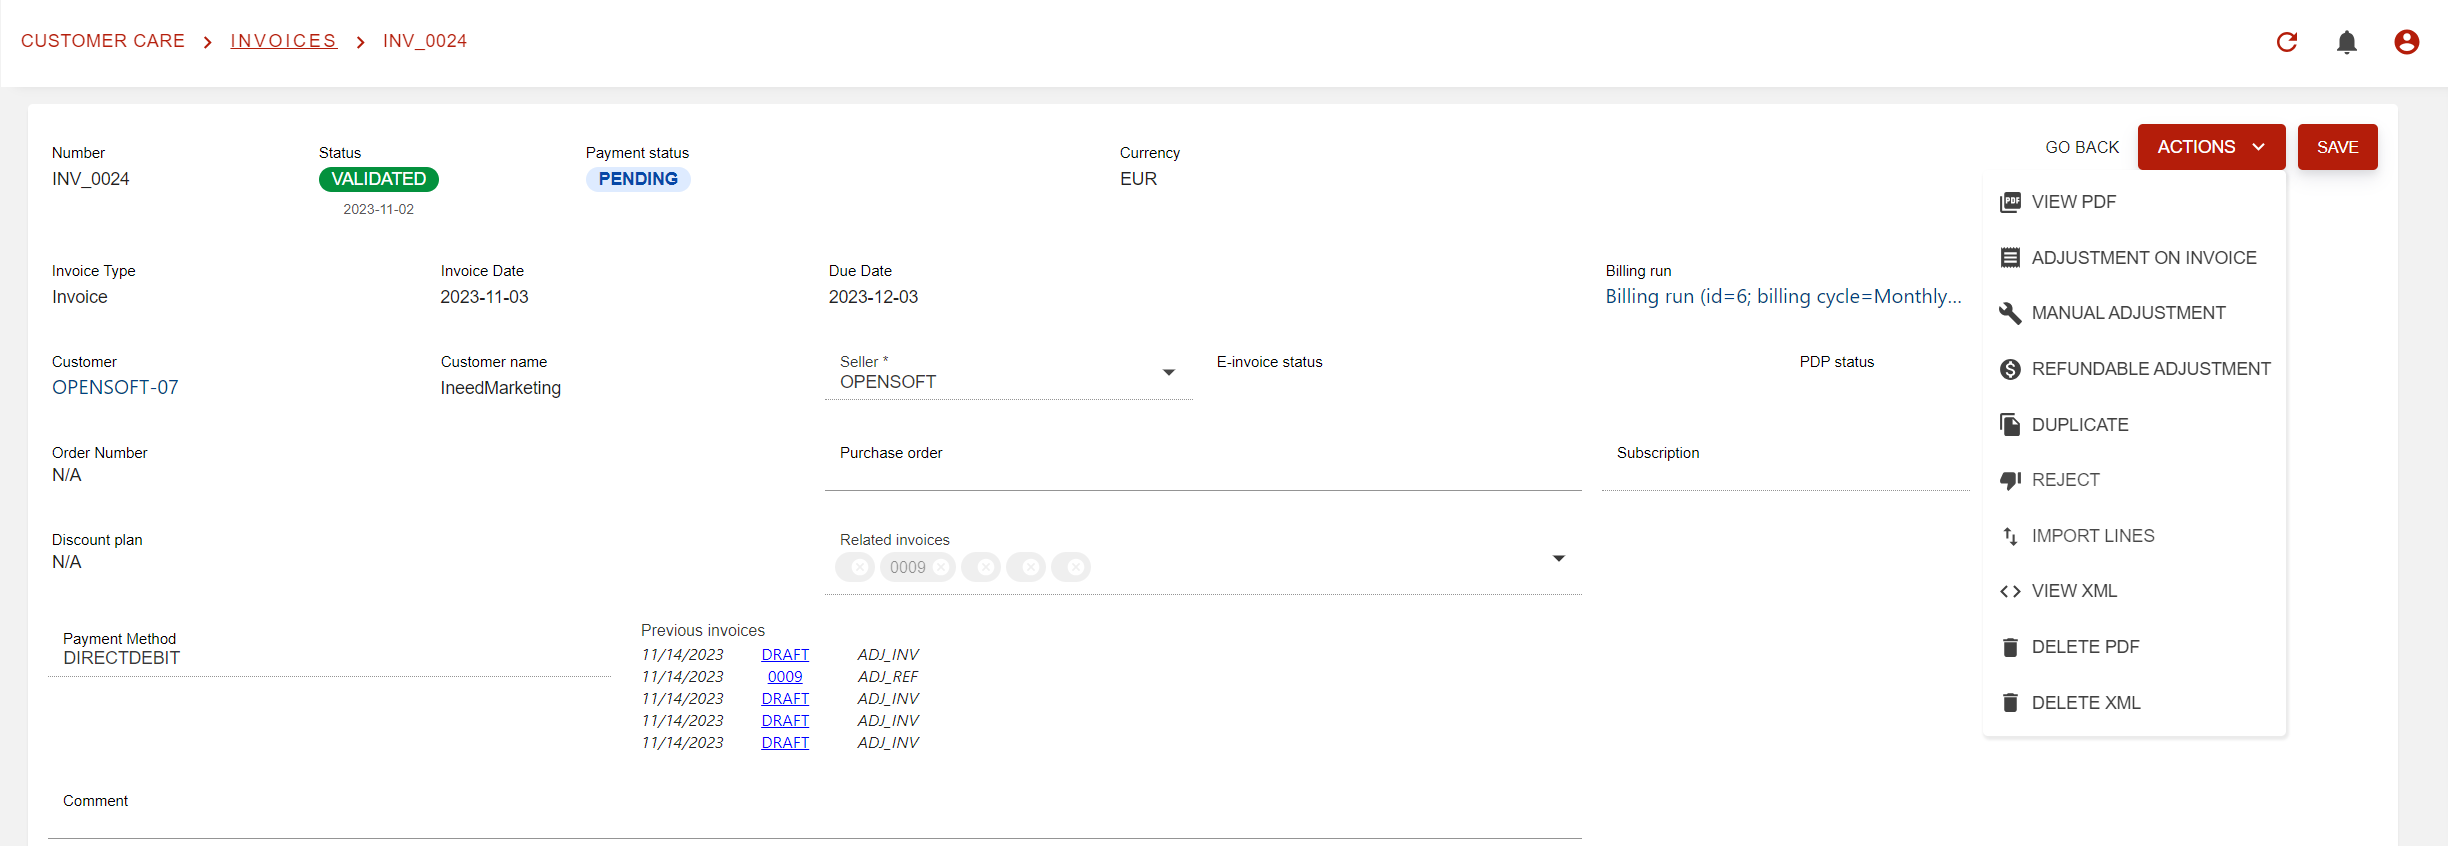Screen dimensions: 2448x846
Task: Click the Delete XML trash icon
Action: (x=2010, y=703)
